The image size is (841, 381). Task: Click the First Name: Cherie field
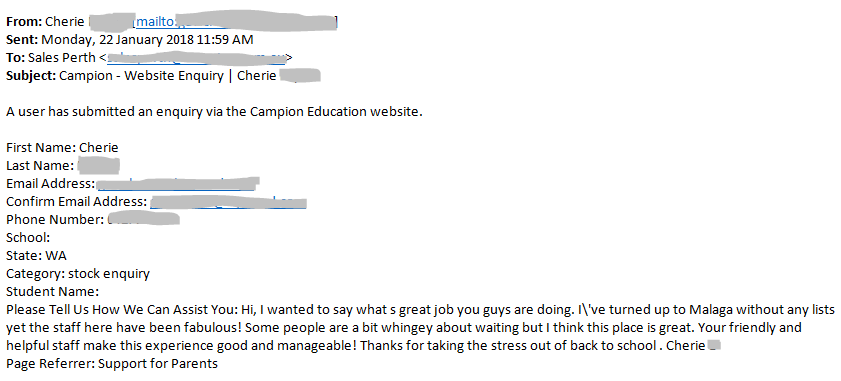coord(62,148)
